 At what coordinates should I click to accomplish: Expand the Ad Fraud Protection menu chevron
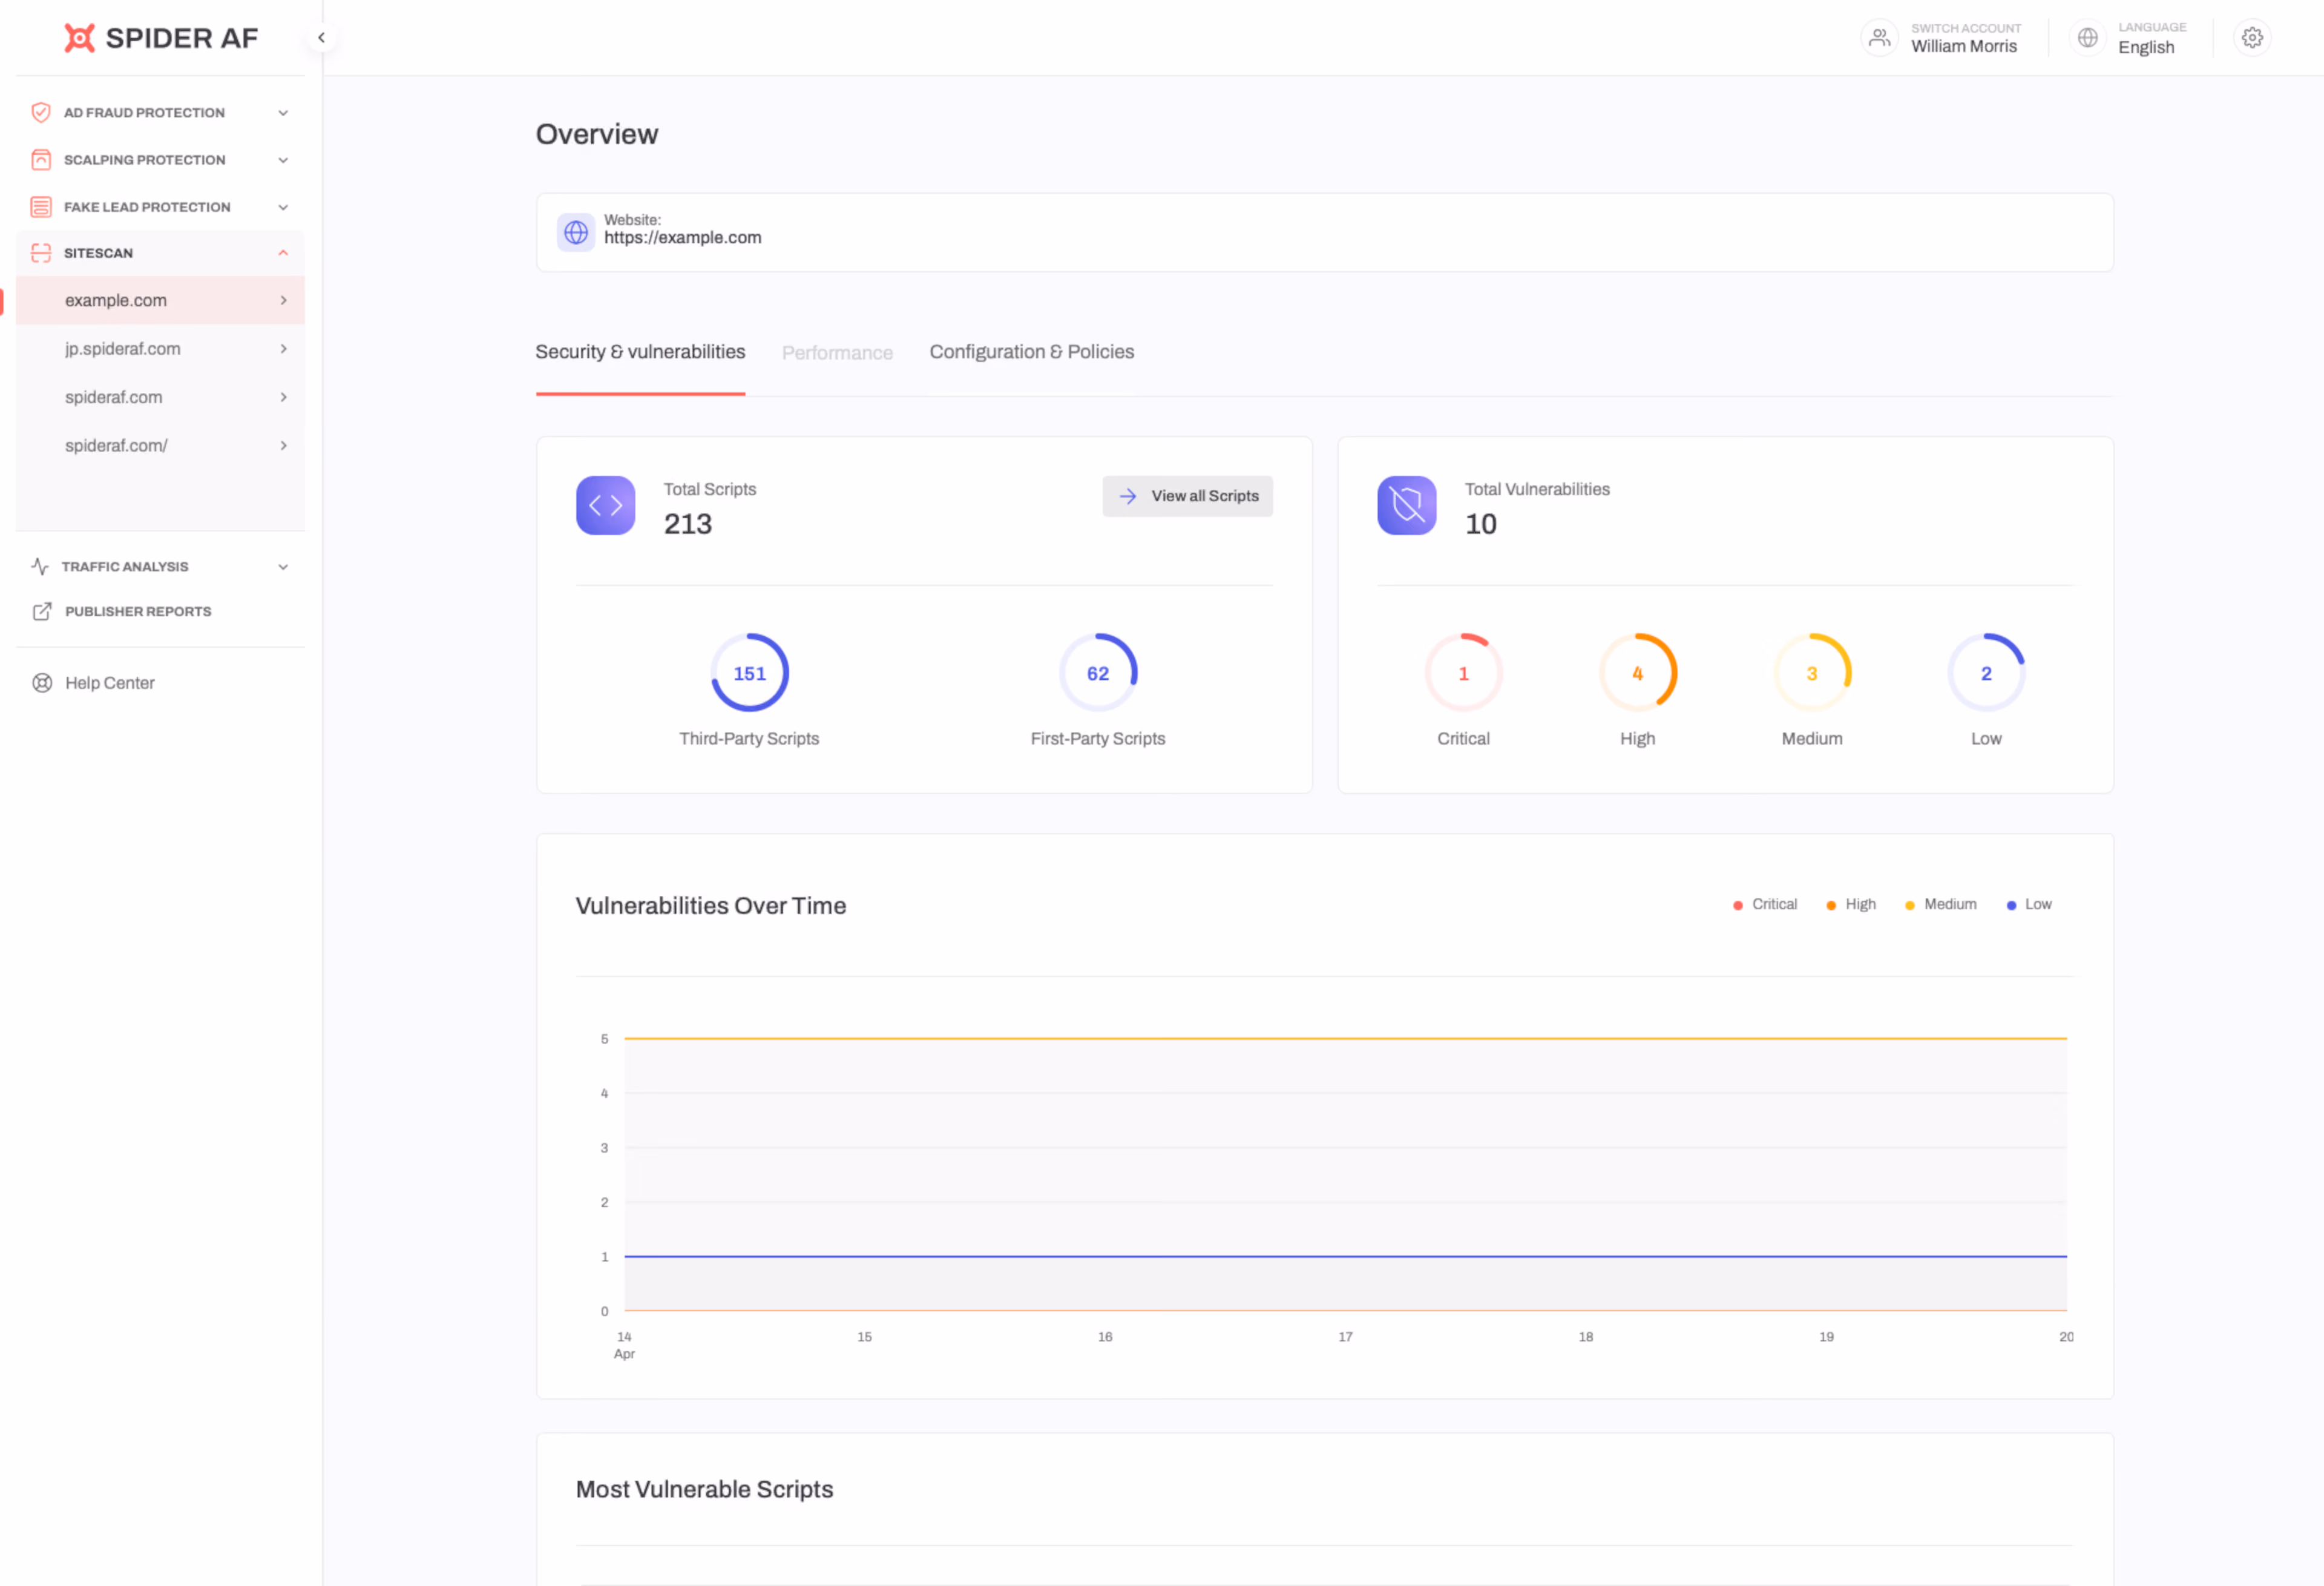pos(283,113)
